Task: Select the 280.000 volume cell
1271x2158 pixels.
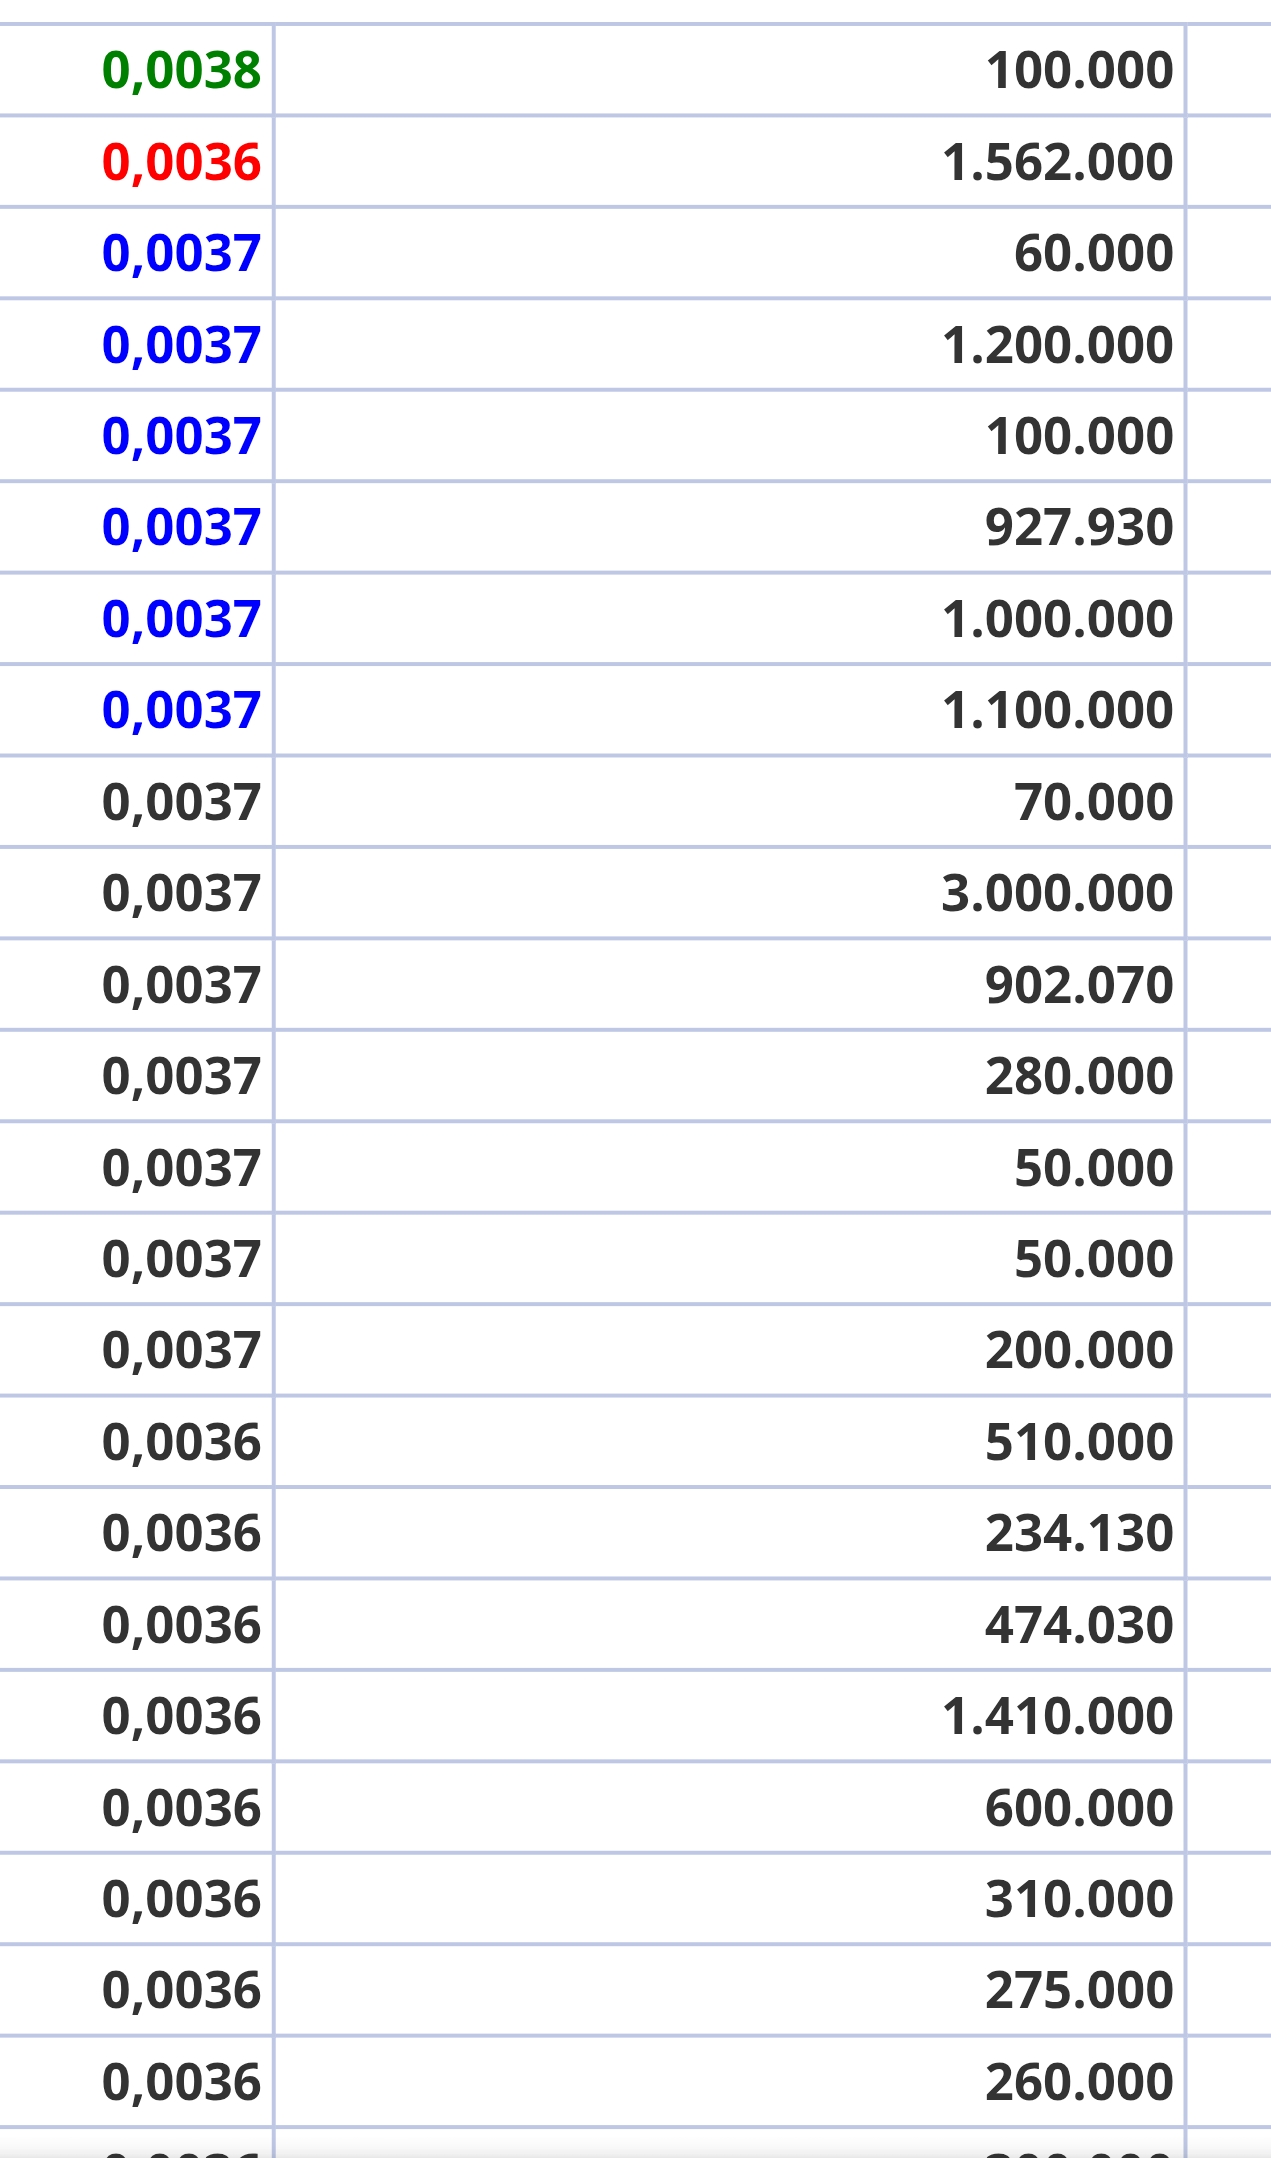Action: click(730, 1077)
